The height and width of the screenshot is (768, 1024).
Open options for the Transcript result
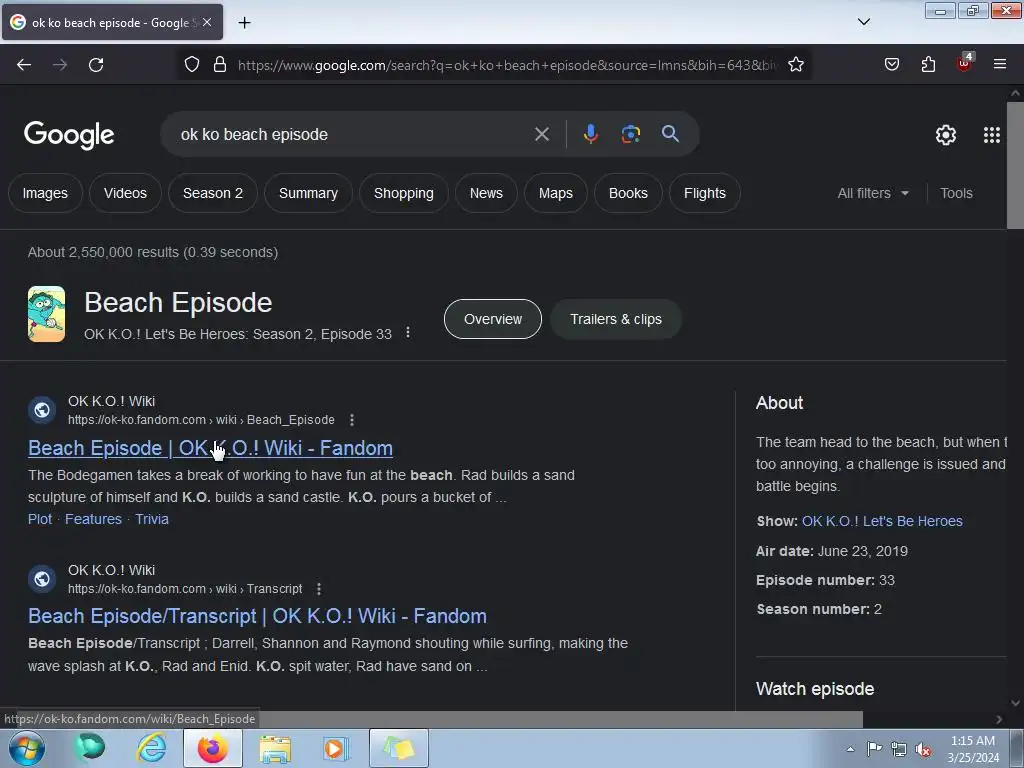point(319,589)
